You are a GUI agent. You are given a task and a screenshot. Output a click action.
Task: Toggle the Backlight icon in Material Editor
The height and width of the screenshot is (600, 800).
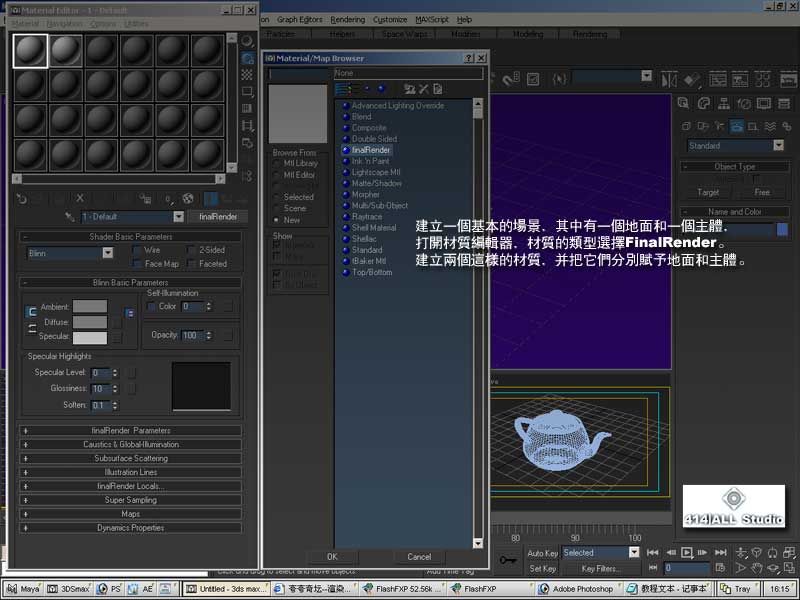247,58
